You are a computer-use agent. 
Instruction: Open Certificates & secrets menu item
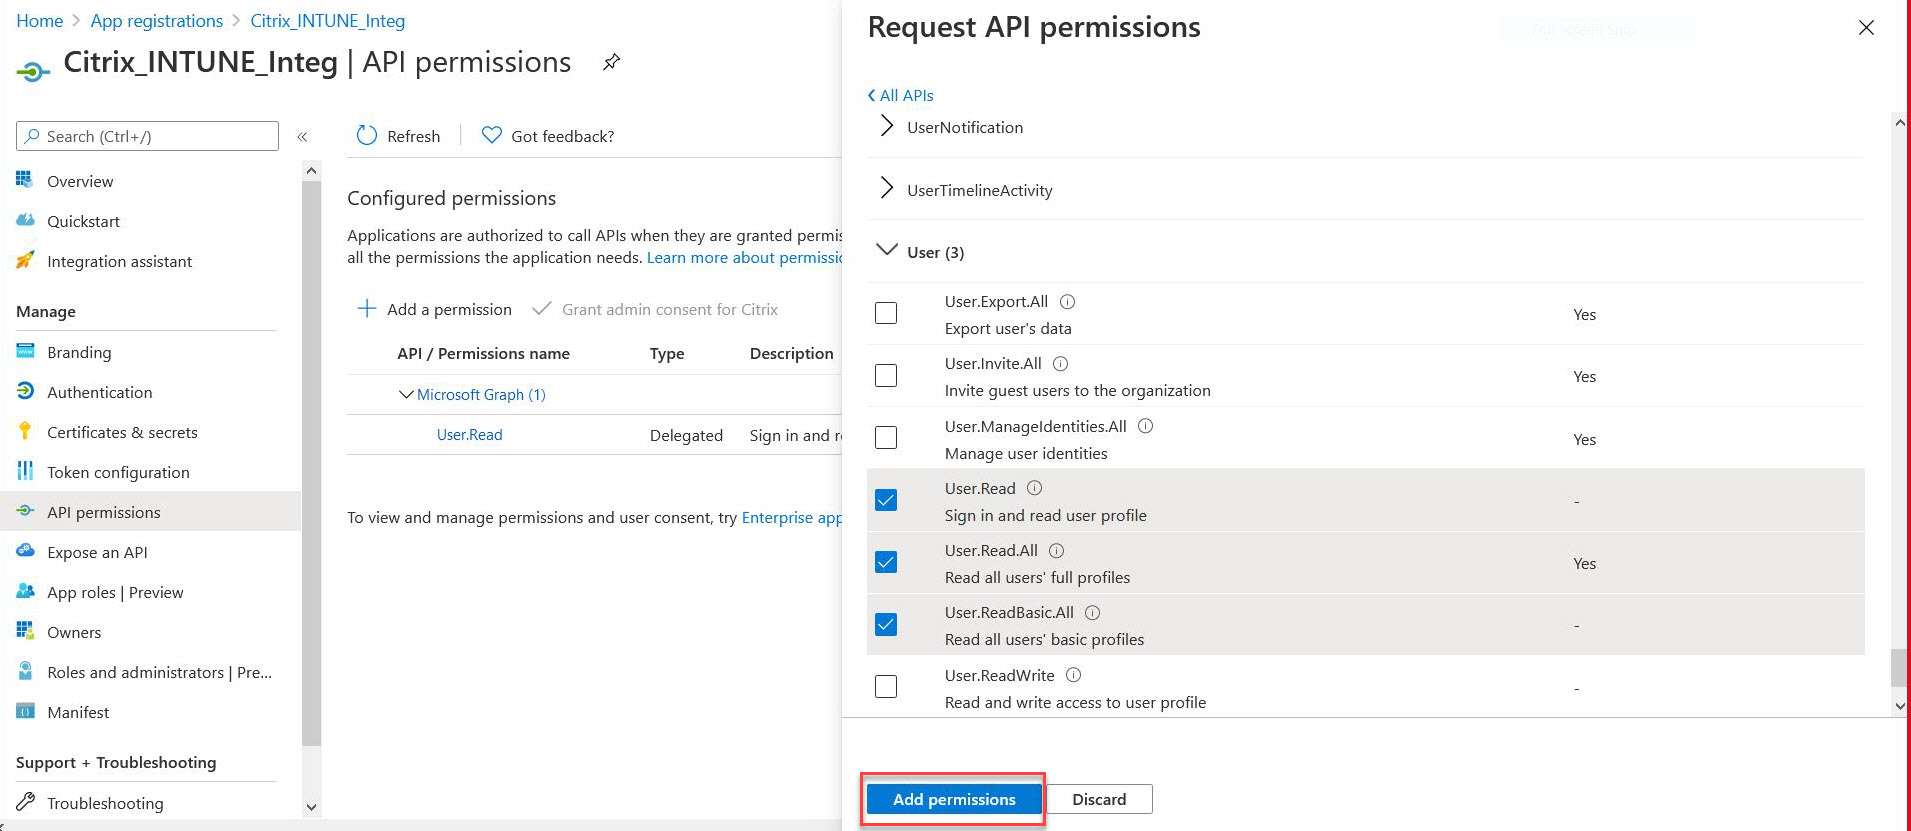(x=122, y=432)
